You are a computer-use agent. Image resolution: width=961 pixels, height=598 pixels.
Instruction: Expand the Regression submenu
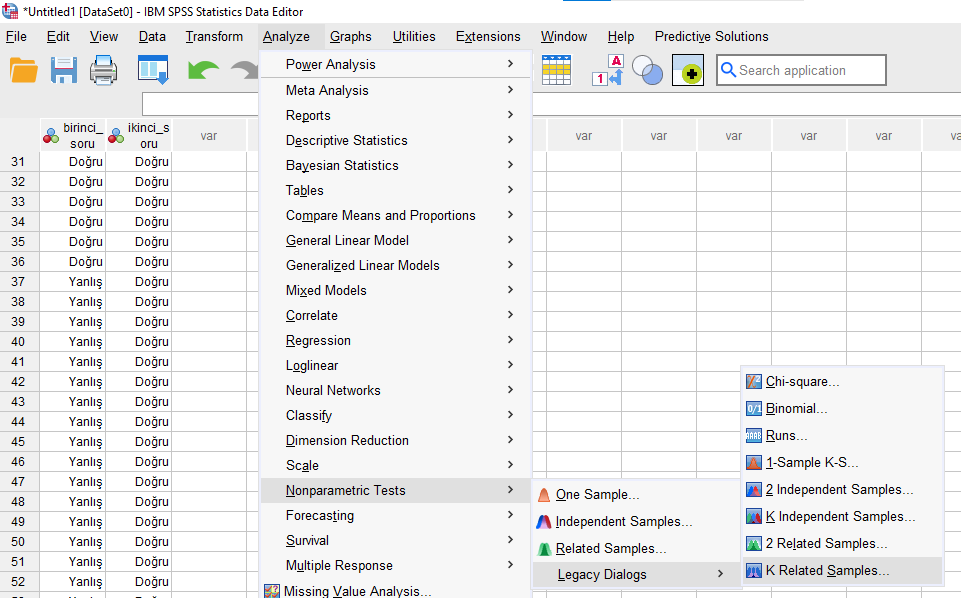pyautogui.click(x=318, y=340)
